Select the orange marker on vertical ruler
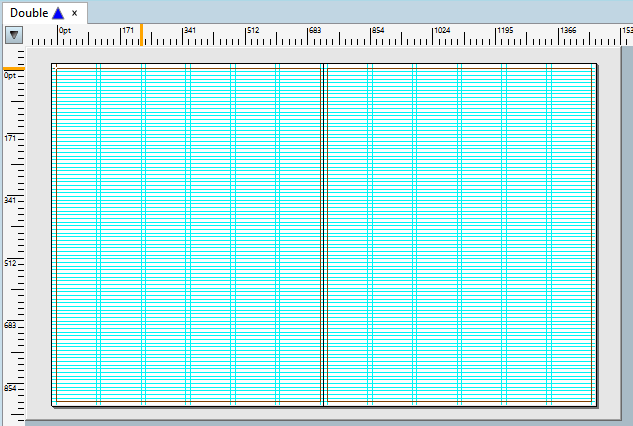Image resolution: width=633 pixels, height=426 pixels. point(14,69)
